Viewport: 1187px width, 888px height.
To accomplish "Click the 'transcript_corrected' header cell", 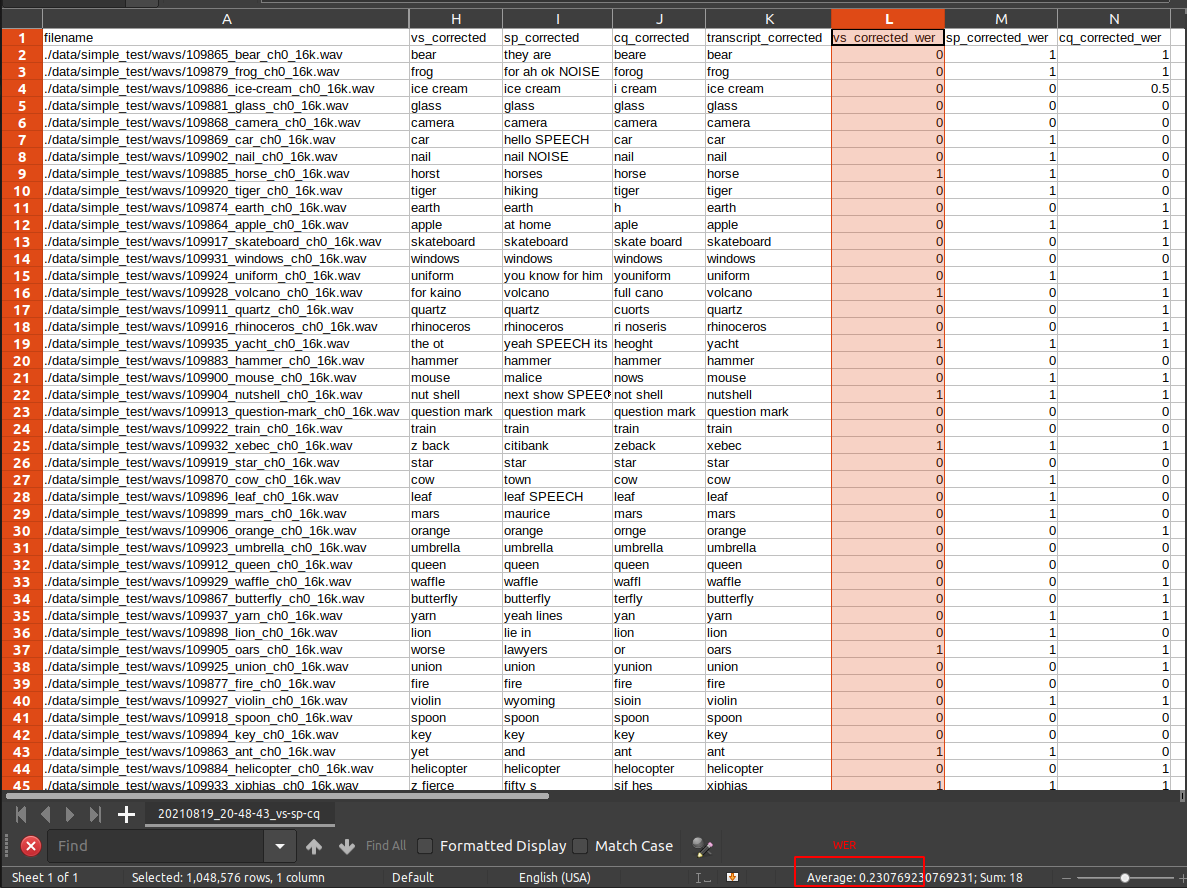I will [x=768, y=37].
